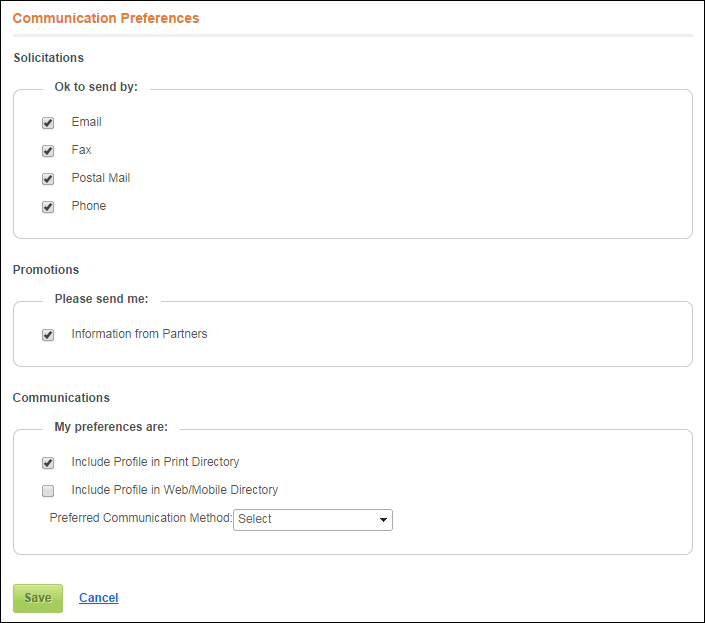Viewport: 705px width, 623px height.
Task: Uncheck Information from Partners checkbox
Action: [x=48, y=335]
